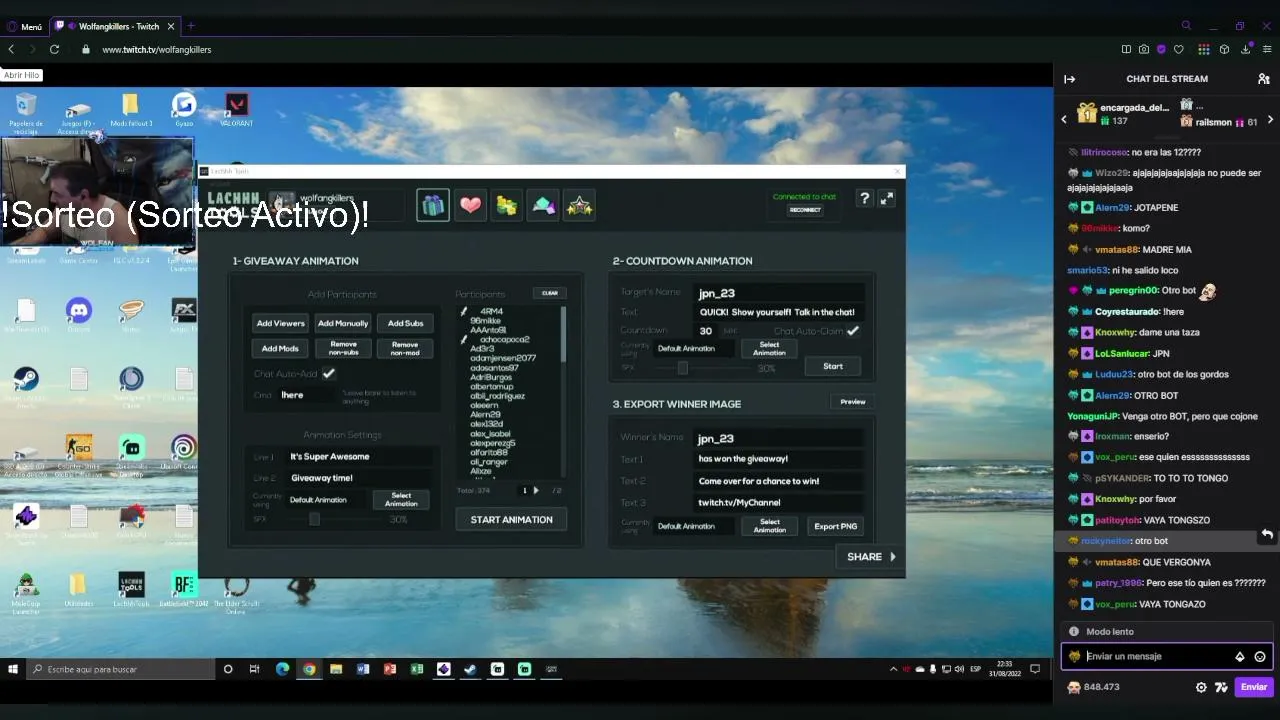1280x720 pixels.
Task: Click the Add Mods button
Action: [x=280, y=348]
